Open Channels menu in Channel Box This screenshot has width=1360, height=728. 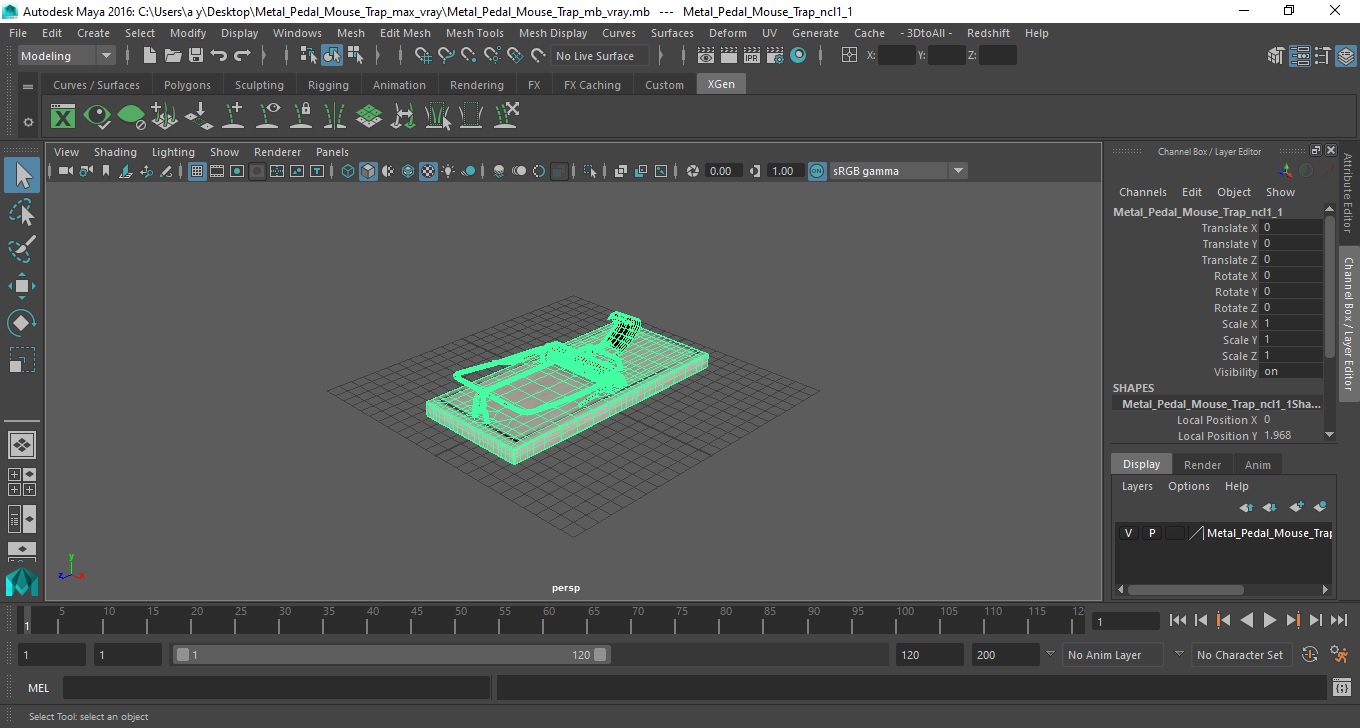(1142, 192)
